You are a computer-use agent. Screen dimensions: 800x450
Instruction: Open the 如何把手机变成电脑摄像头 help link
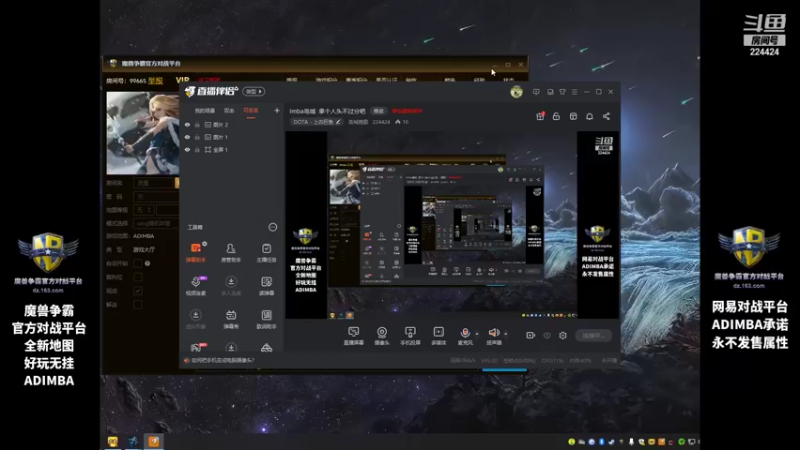coord(222,360)
